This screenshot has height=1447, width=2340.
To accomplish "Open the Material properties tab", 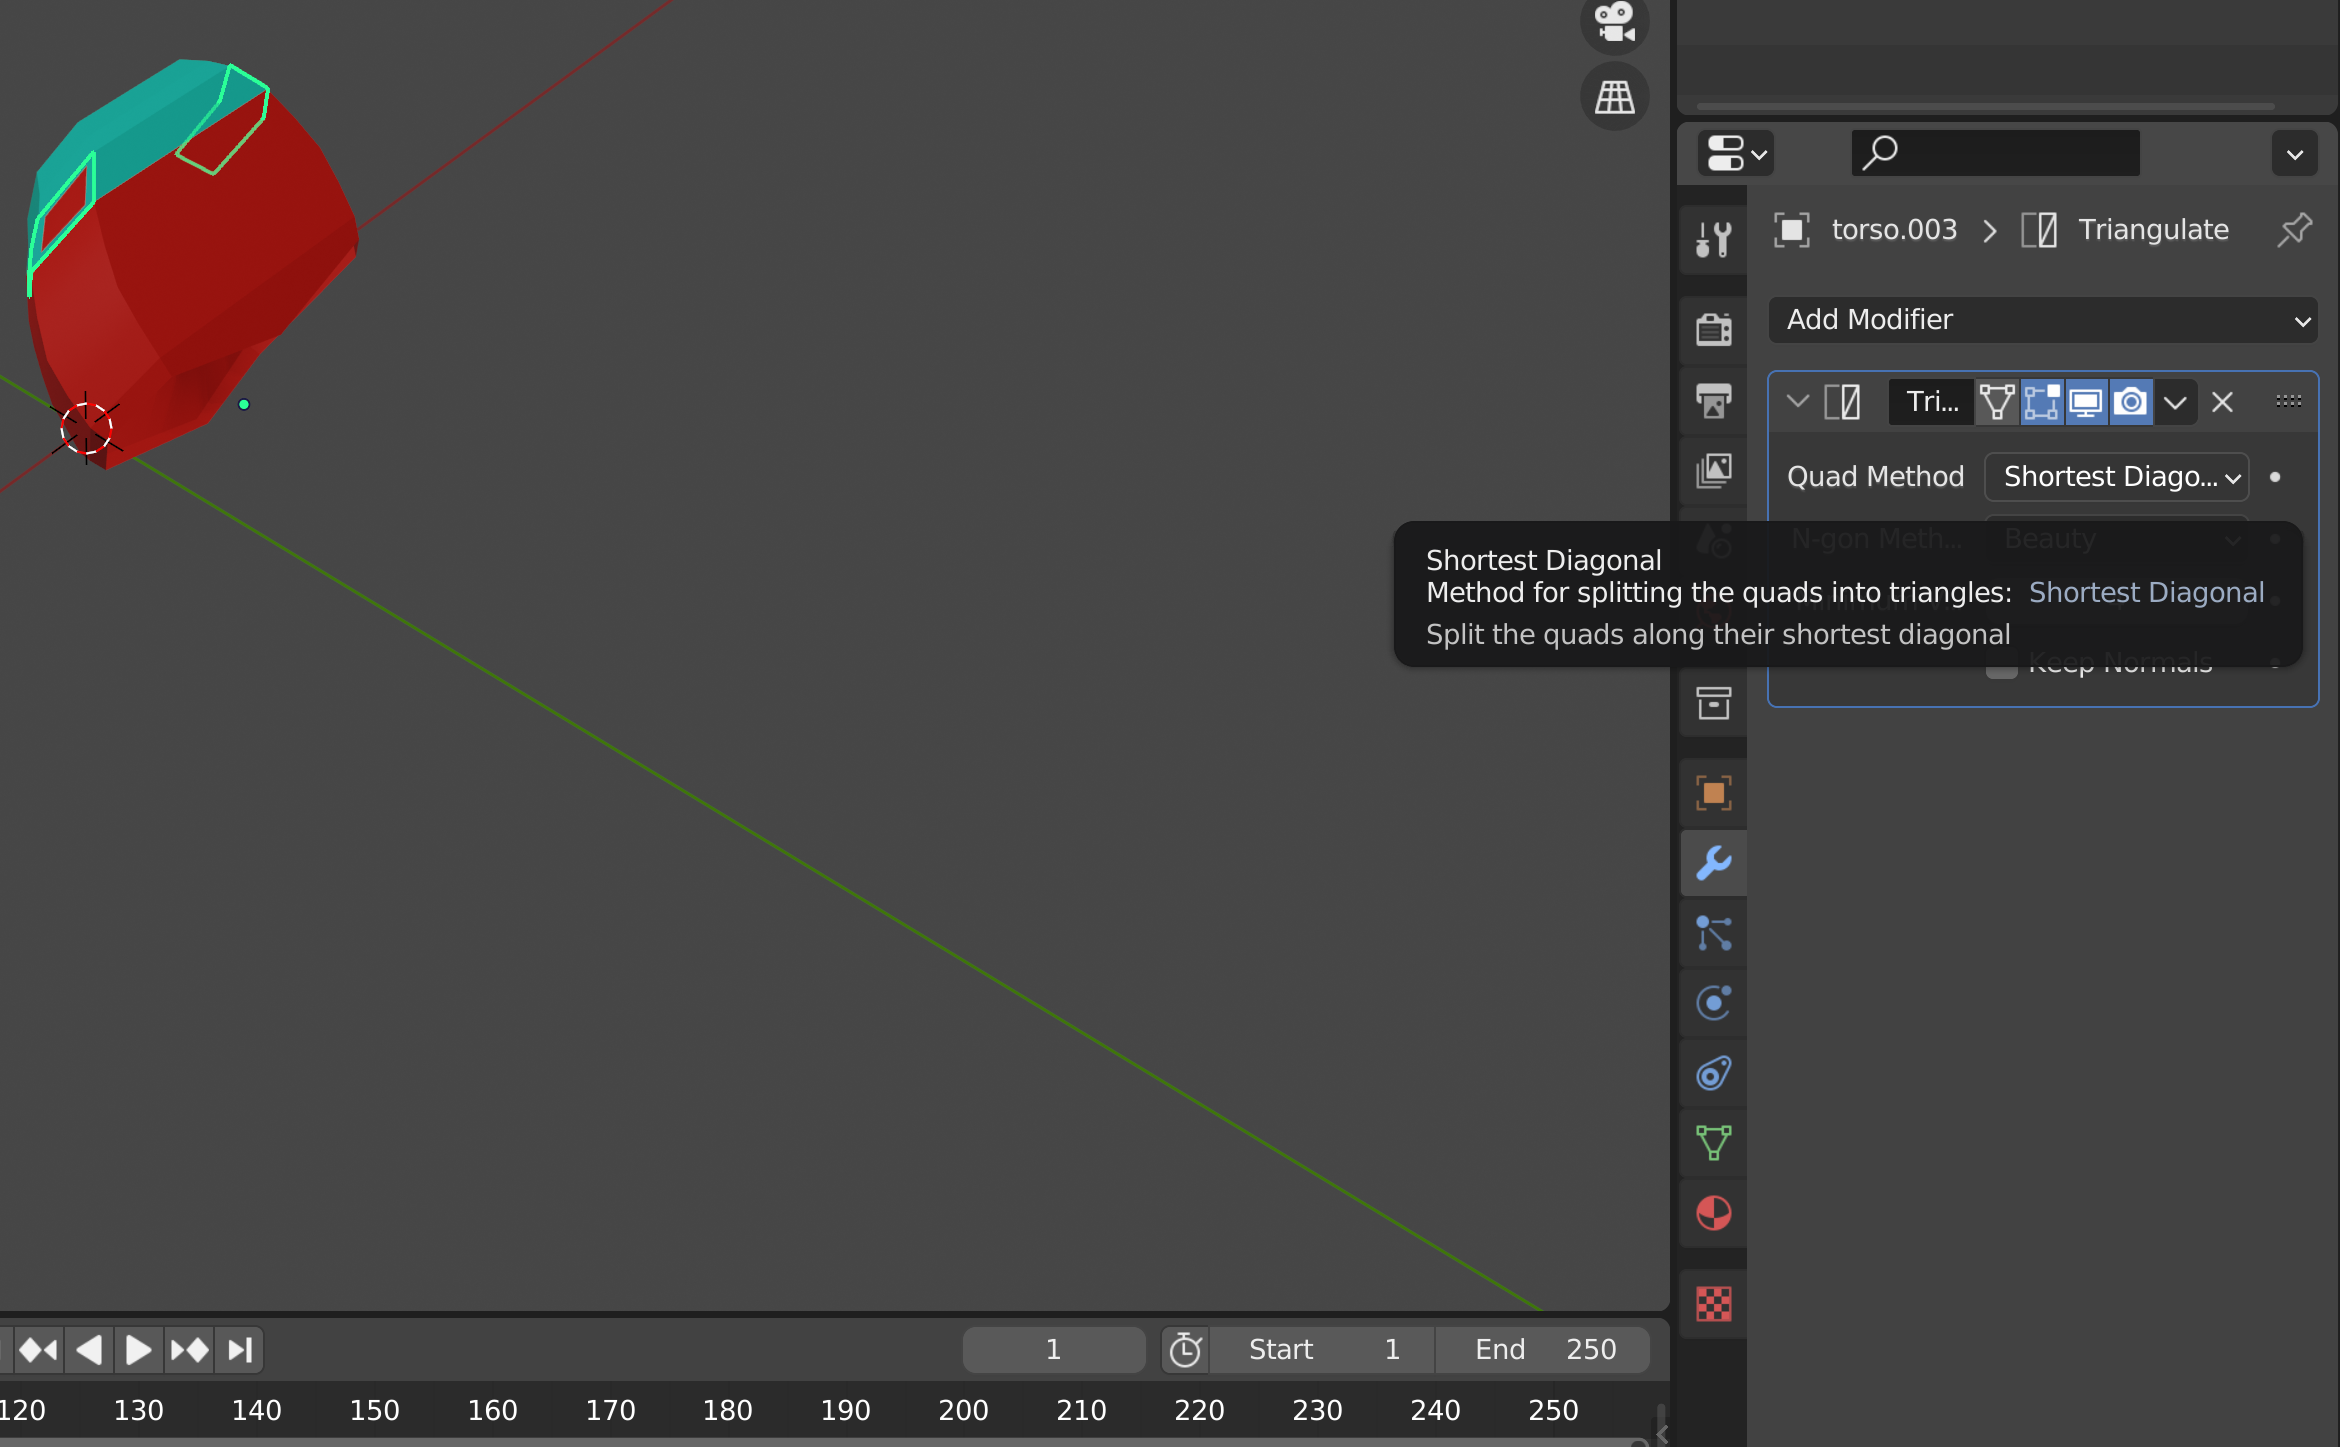I will pos(1714,1213).
